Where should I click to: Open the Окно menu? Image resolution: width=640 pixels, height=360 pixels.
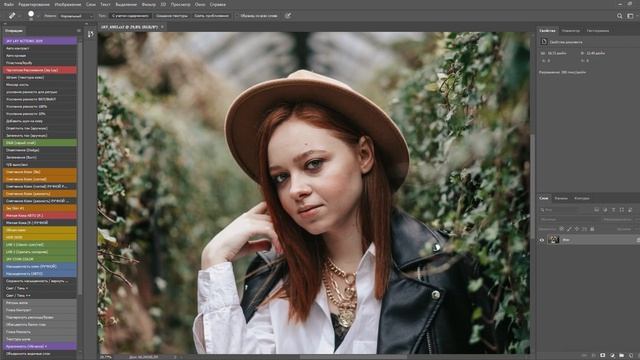pyautogui.click(x=200, y=4)
